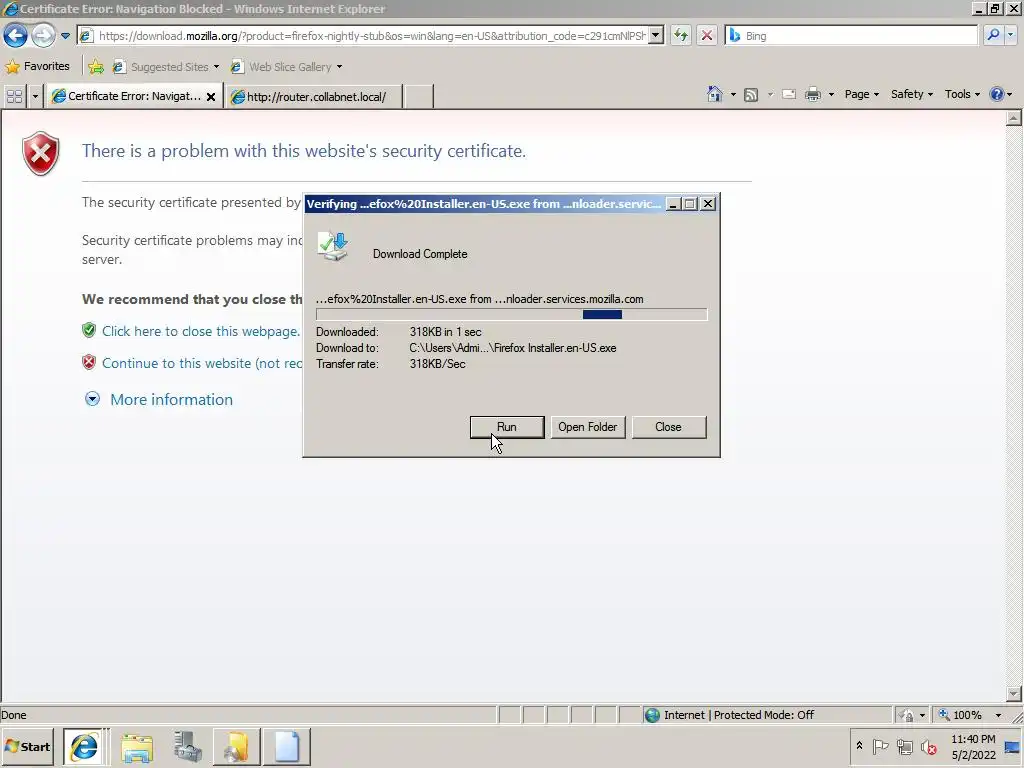Switch to the router.collabnet.local tab

click(313, 97)
